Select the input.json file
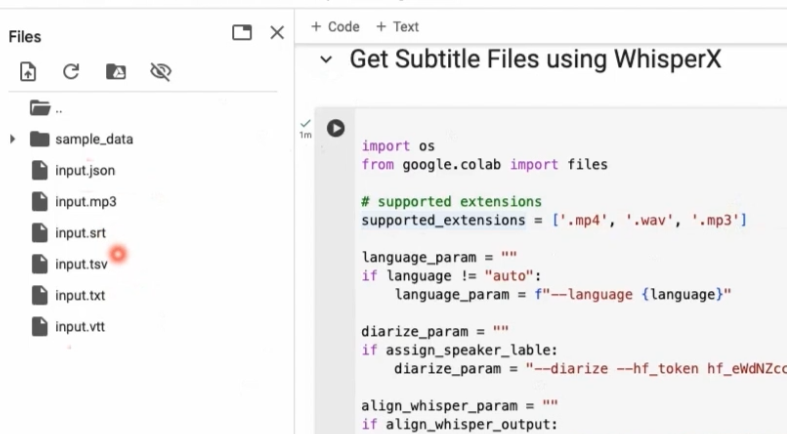The height and width of the screenshot is (434, 787). 85,170
